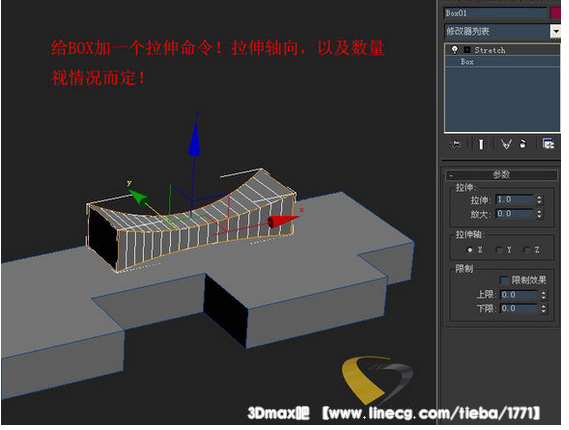Click the 放大 value field
Screen dimensions: 569x430
pyautogui.click(x=514, y=214)
